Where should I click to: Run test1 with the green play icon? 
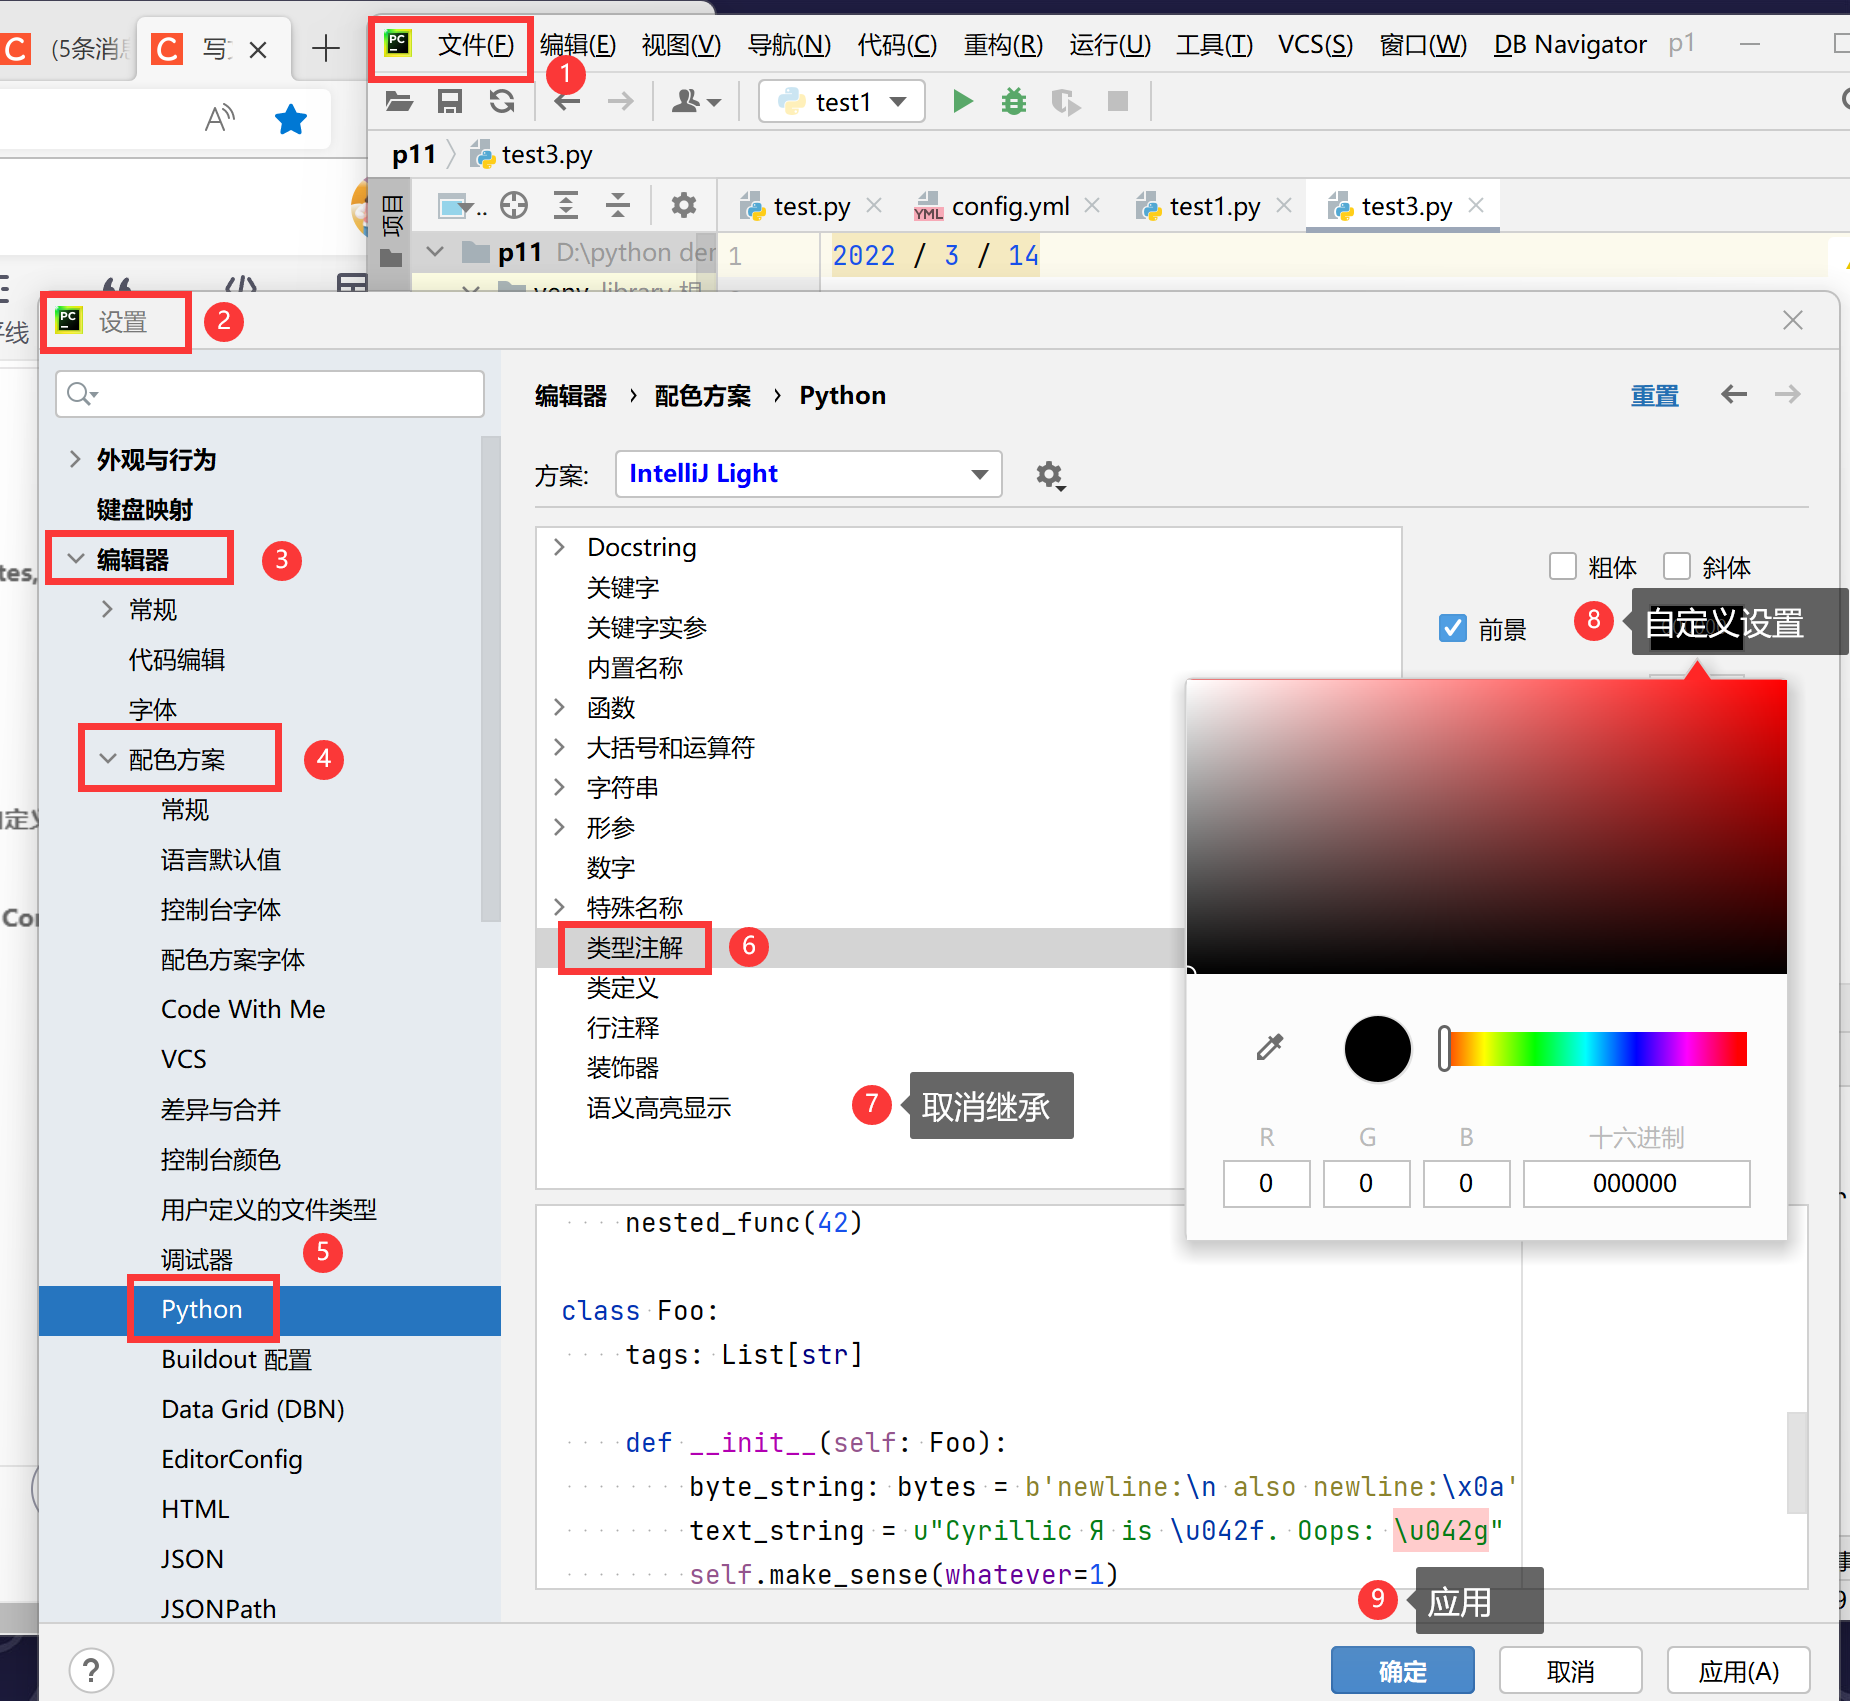[962, 101]
